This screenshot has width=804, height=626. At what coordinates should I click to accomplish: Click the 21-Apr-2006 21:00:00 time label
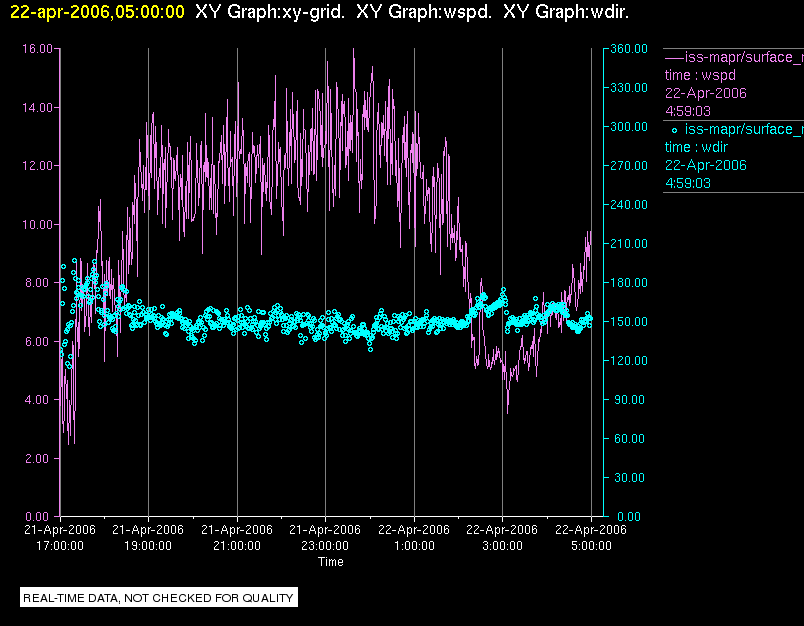point(237,538)
